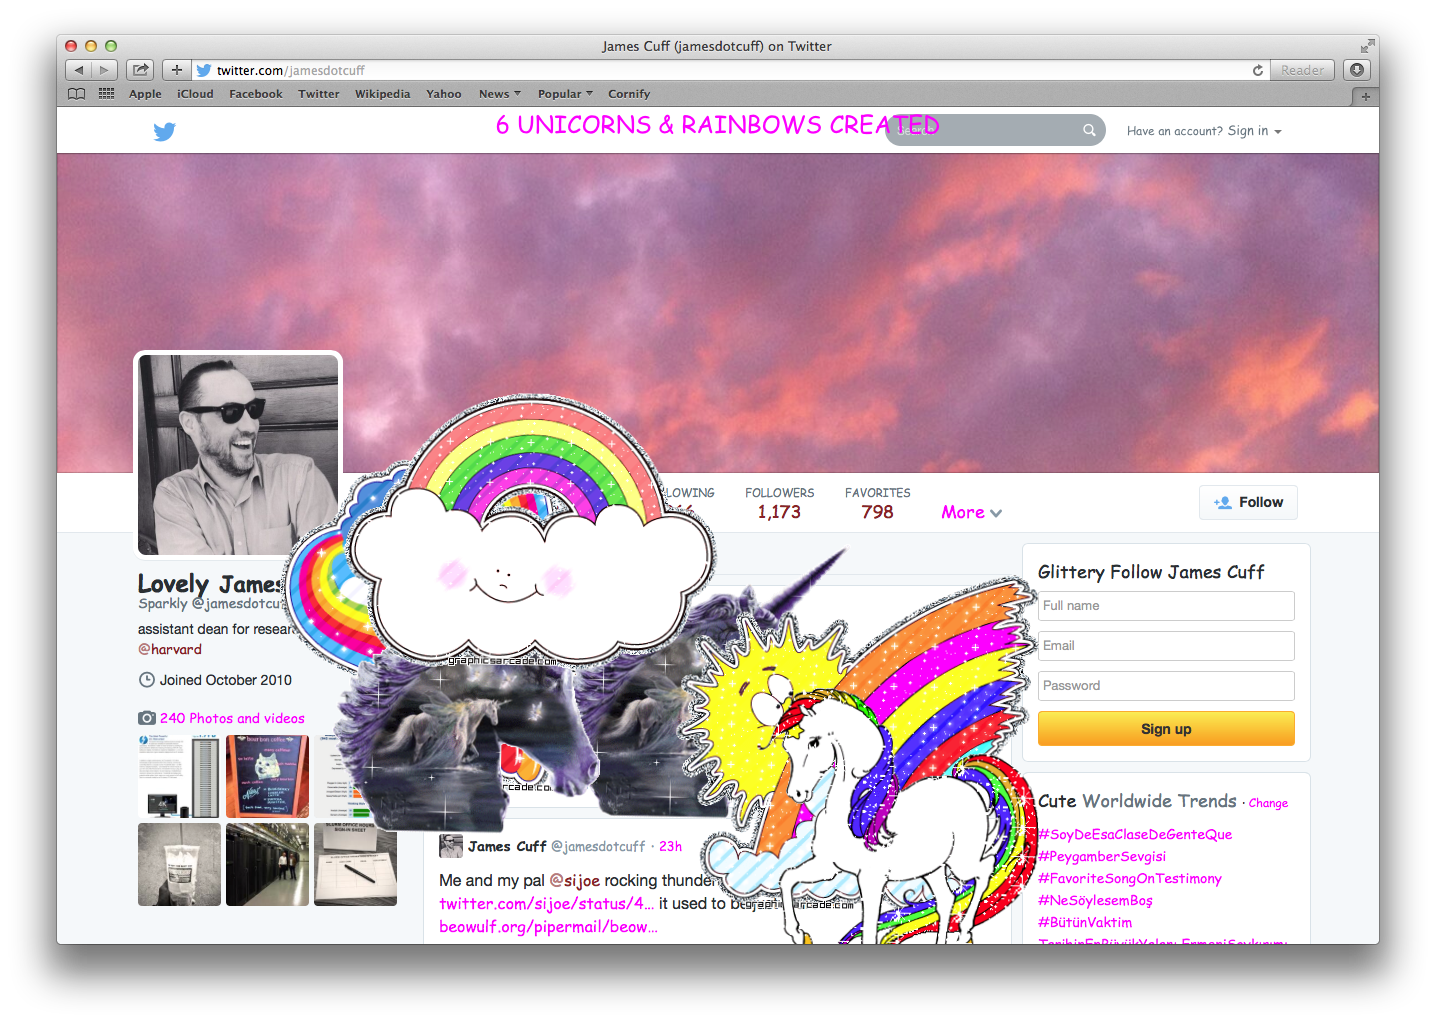Open the Doge meme photo thumbnail

point(267,776)
